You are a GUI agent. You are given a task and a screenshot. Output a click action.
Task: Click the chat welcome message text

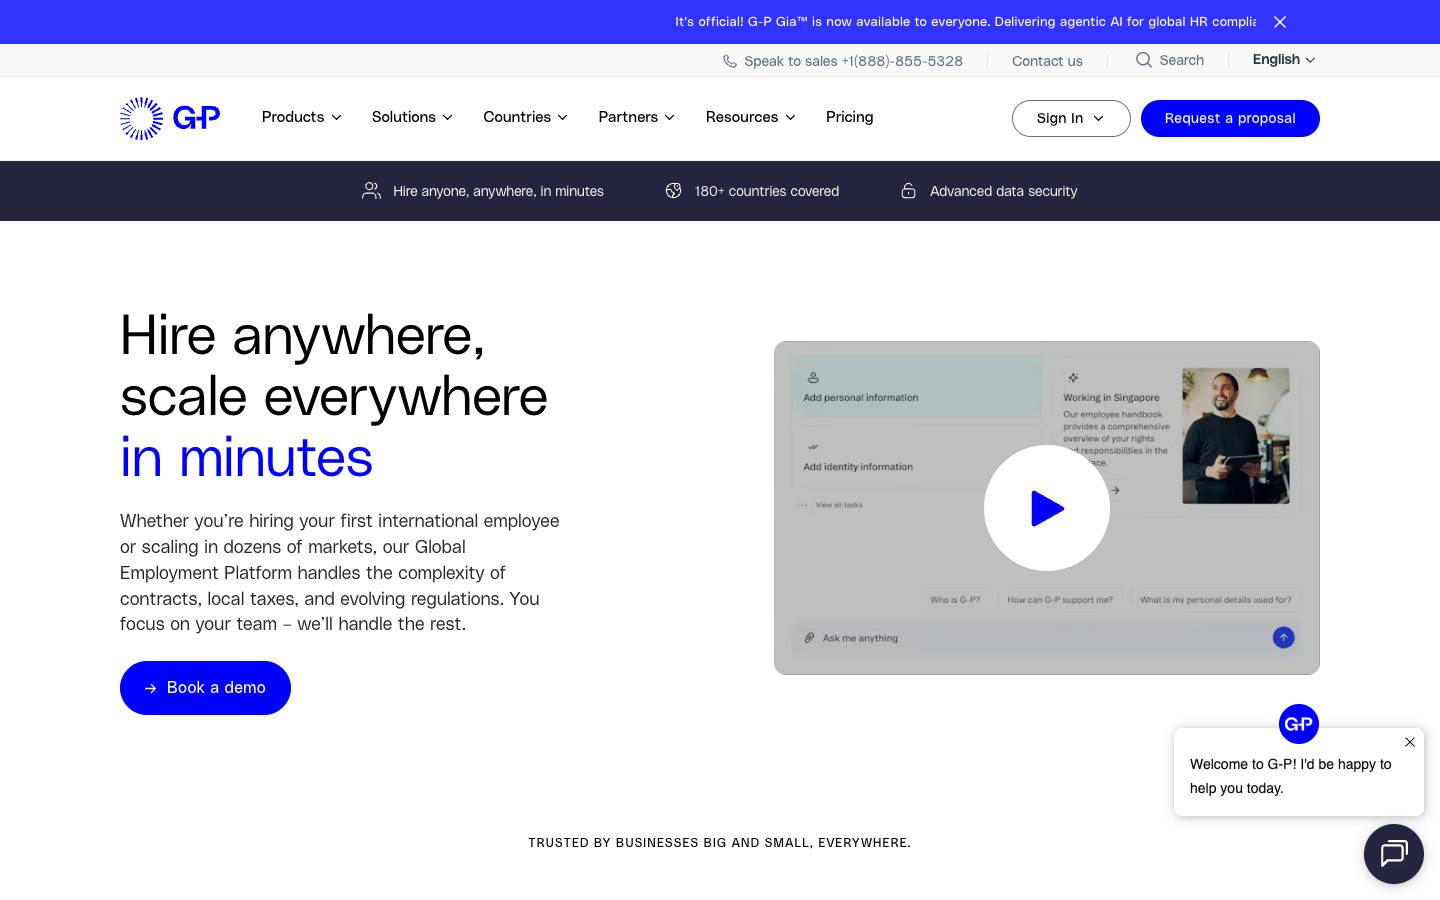tap(1290, 776)
